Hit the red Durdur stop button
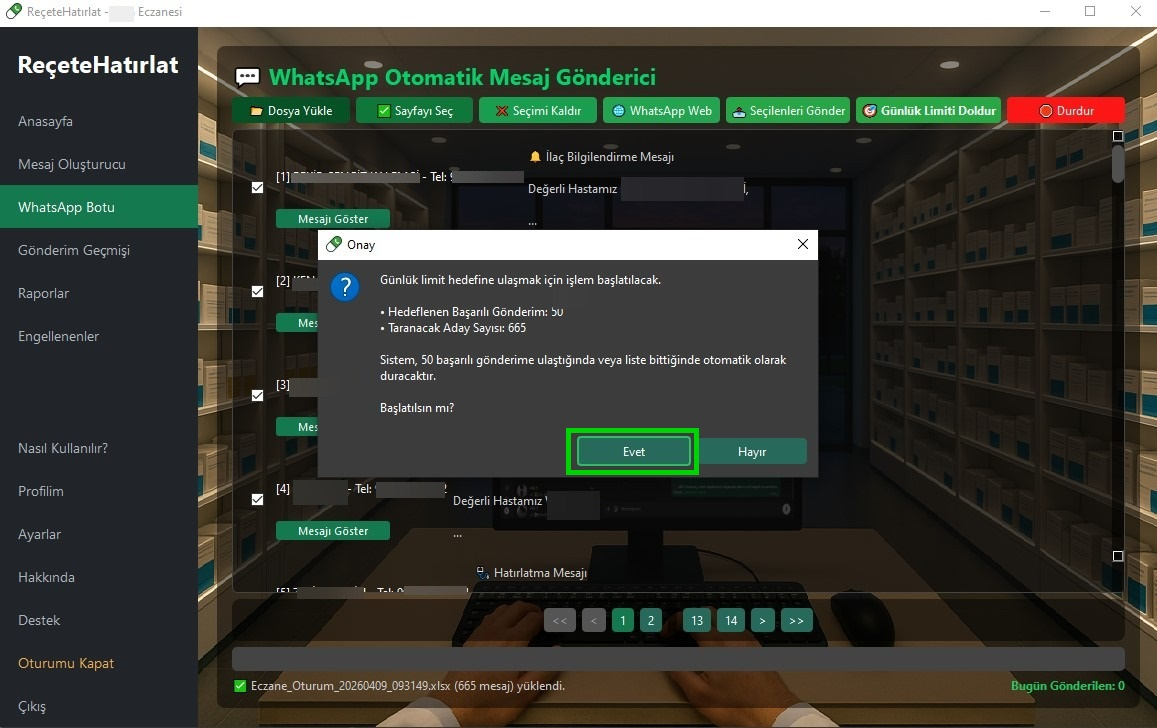Screen dimensions: 1157x728 tap(1065, 111)
